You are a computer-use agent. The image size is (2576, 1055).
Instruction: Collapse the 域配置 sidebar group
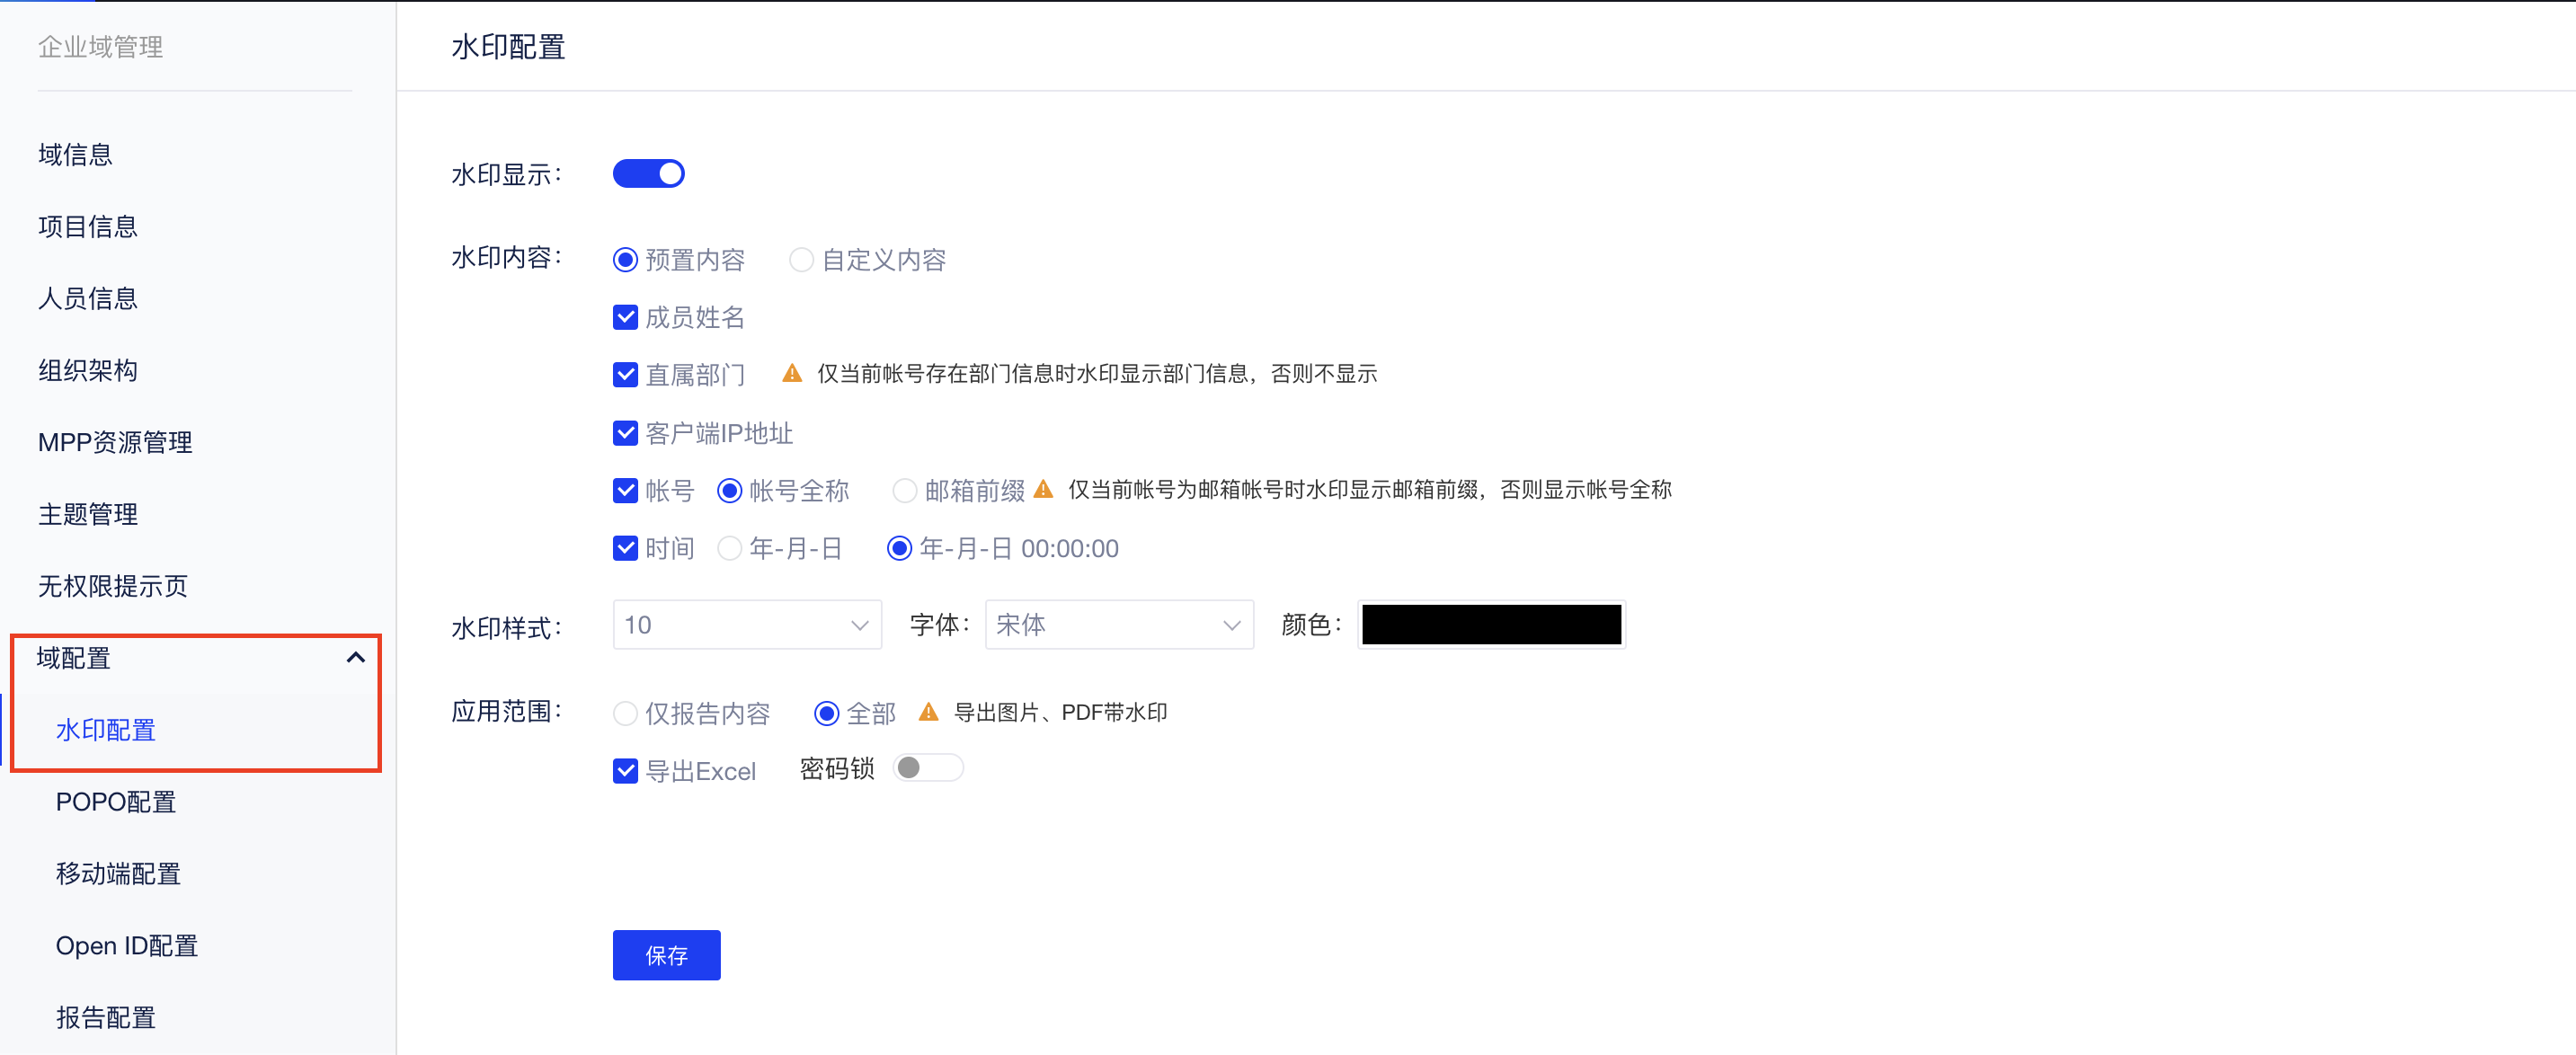click(x=355, y=657)
